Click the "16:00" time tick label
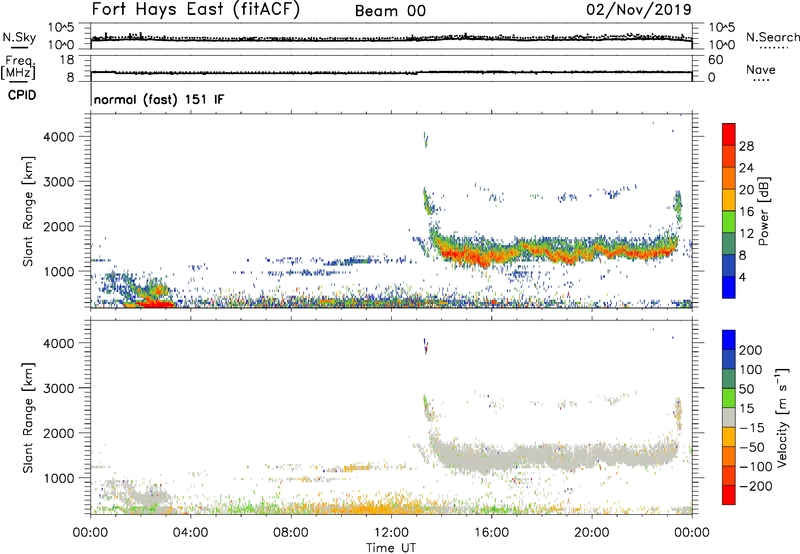800x554 pixels. [x=491, y=533]
